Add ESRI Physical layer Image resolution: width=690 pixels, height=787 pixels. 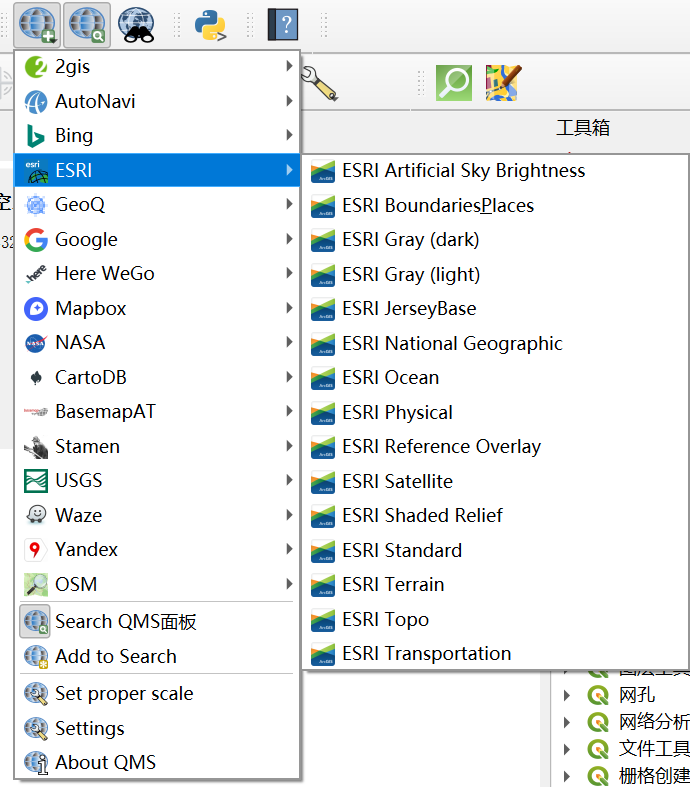coord(495,413)
